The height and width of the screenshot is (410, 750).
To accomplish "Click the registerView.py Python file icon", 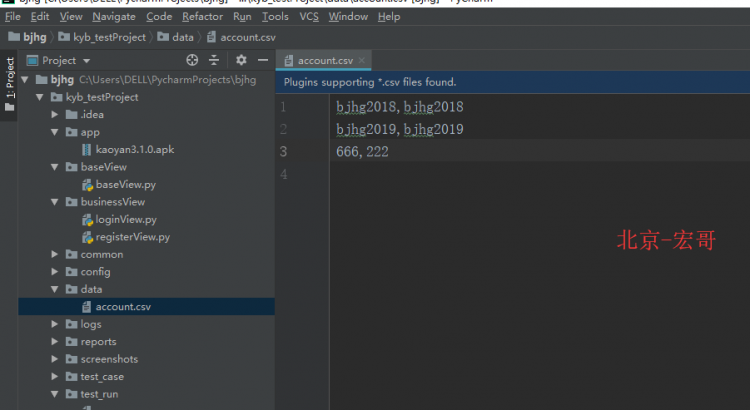I will point(86,237).
